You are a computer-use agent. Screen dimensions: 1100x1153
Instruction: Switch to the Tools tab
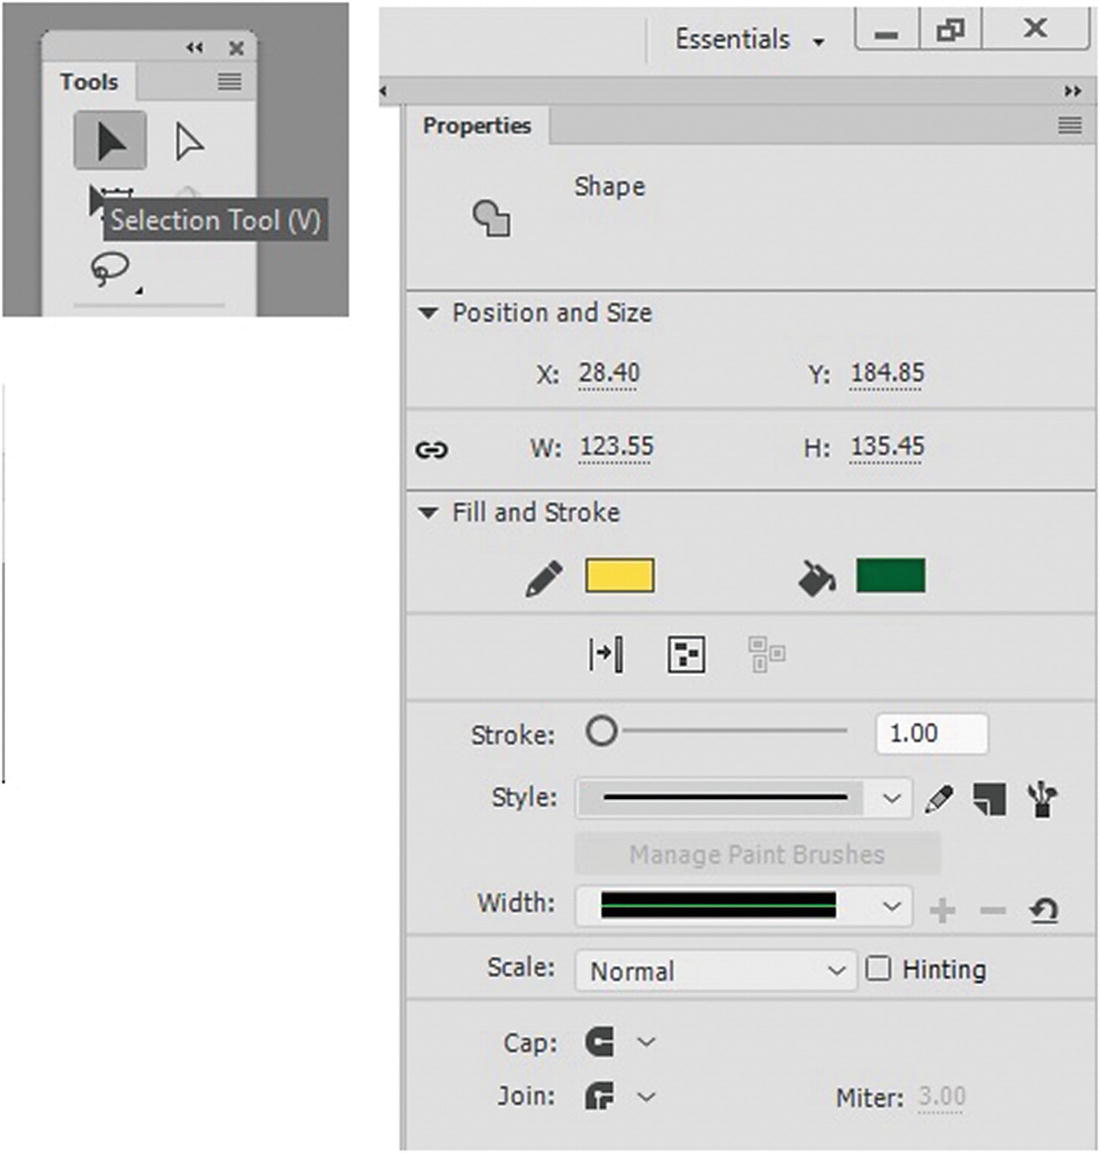coord(89,82)
